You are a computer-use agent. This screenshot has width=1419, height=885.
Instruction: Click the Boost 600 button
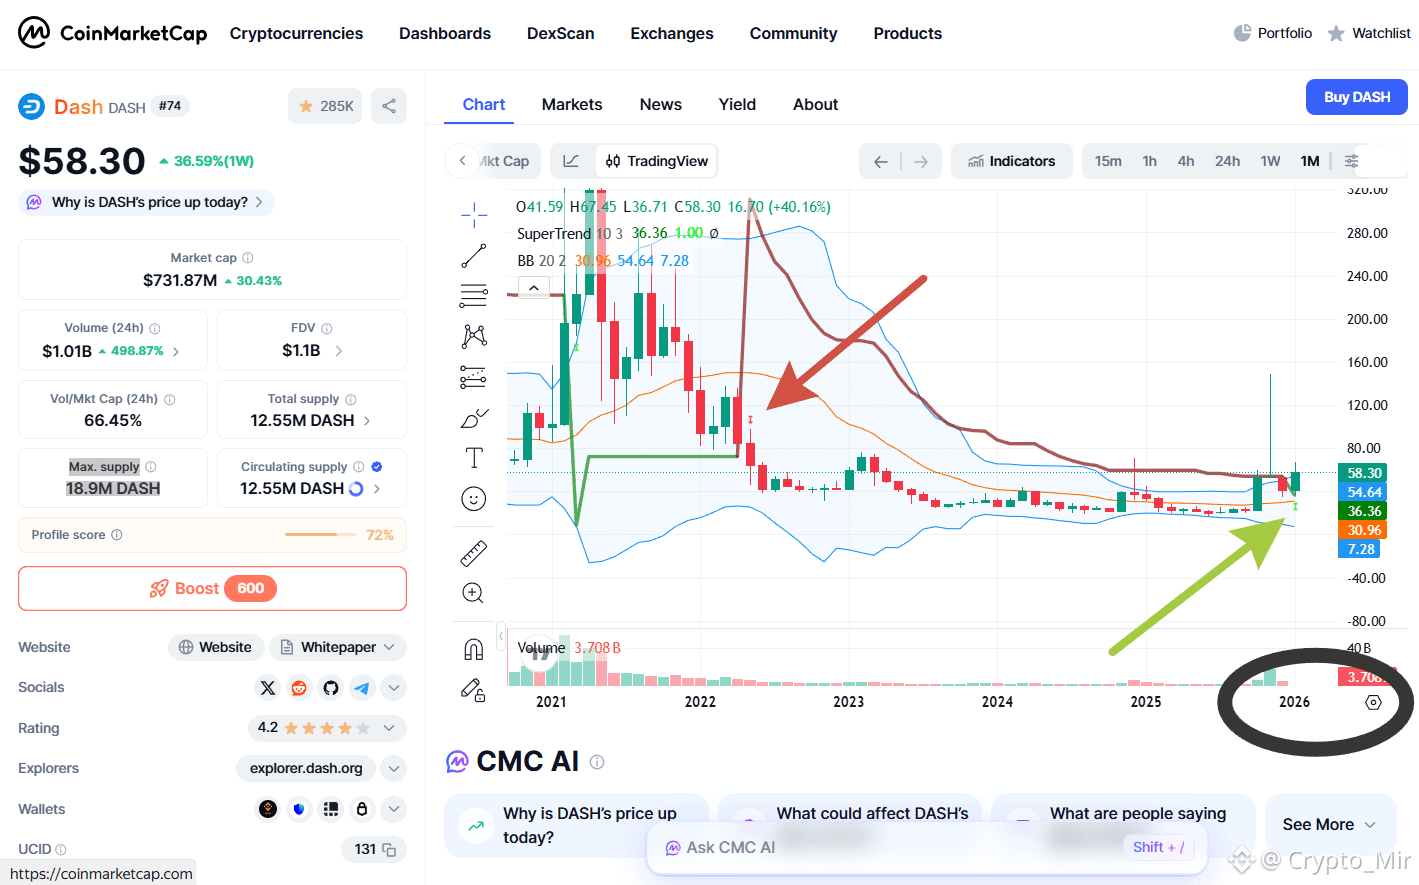click(212, 589)
